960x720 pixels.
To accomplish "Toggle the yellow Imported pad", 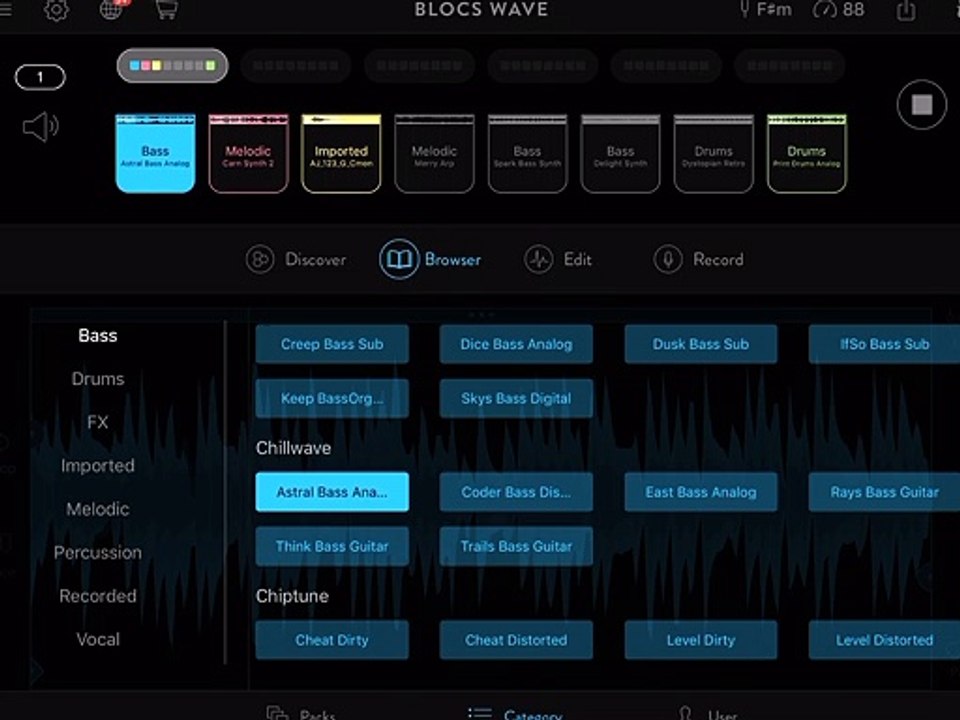I will 342,154.
